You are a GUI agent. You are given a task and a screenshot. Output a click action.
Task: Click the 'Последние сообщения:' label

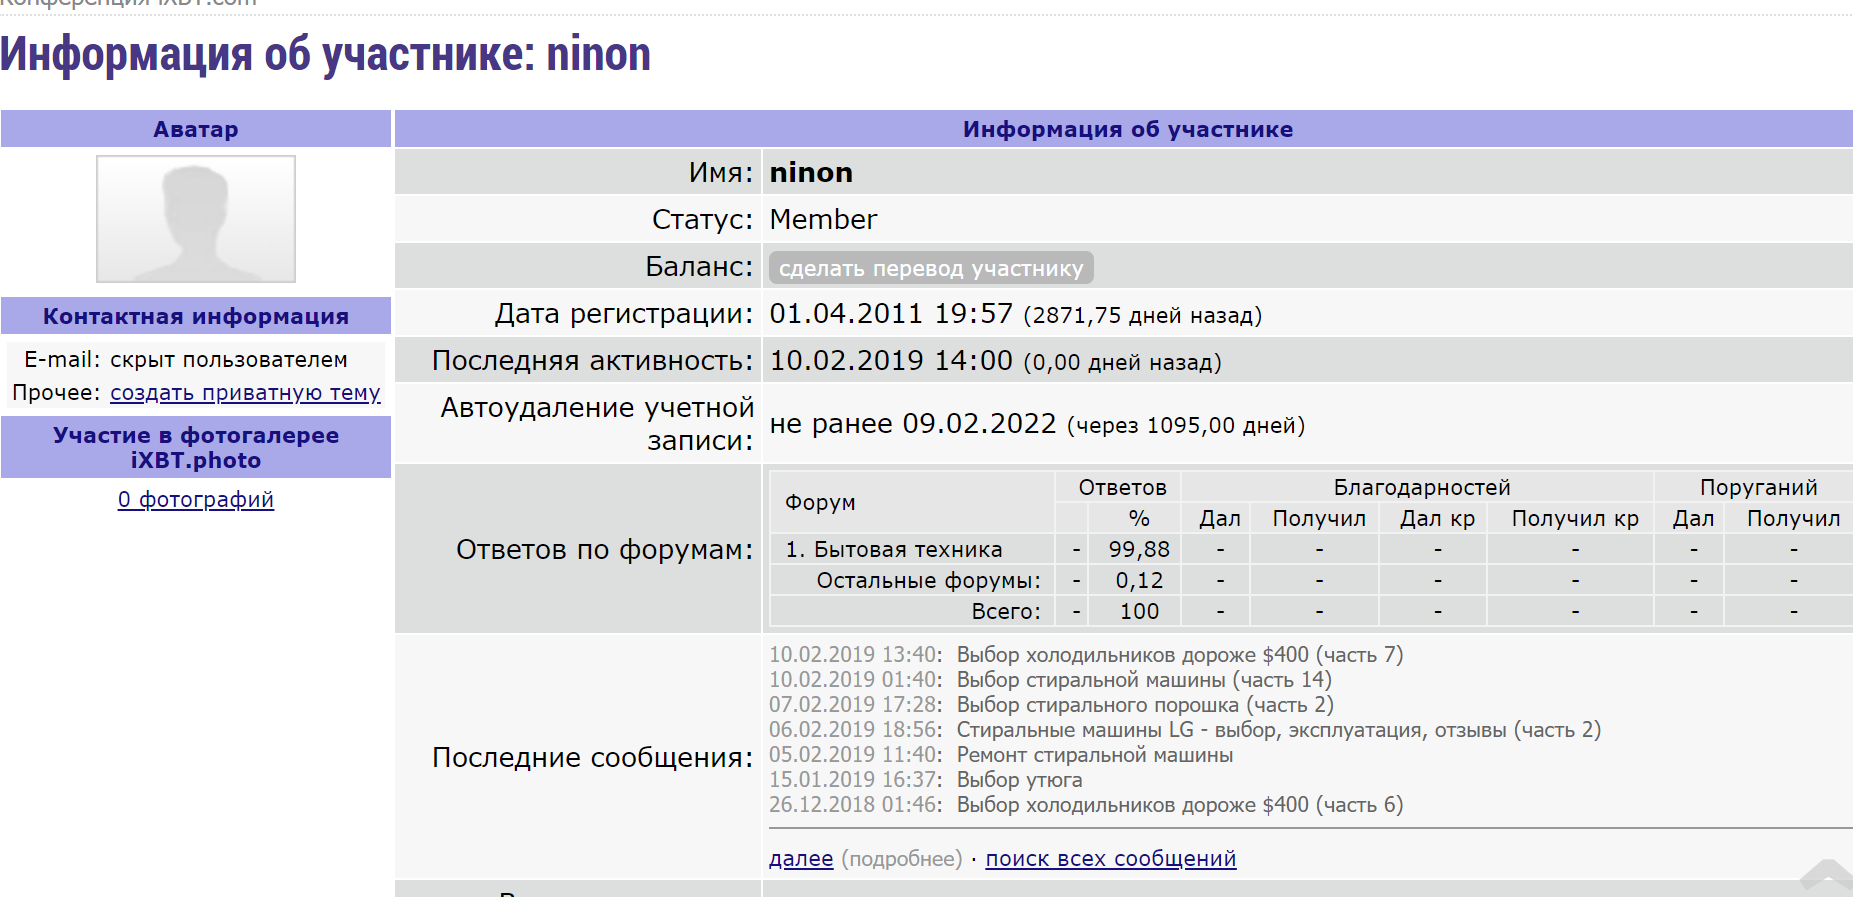coord(593,758)
